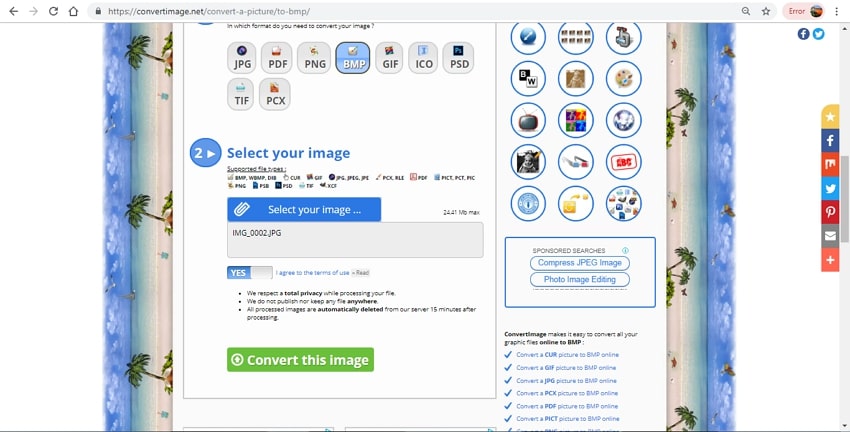Open the Compress JPEG Image sponsored link
The height and width of the screenshot is (432, 850).
[580, 263]
